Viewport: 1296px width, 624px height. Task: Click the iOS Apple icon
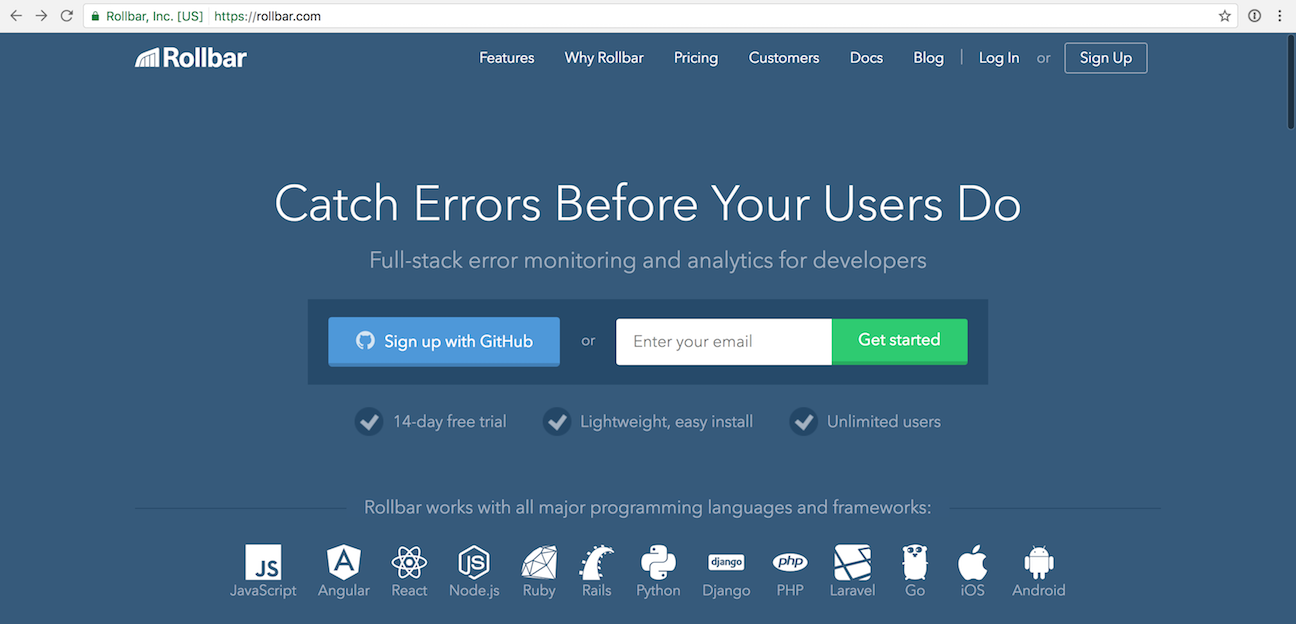point(971,562)
